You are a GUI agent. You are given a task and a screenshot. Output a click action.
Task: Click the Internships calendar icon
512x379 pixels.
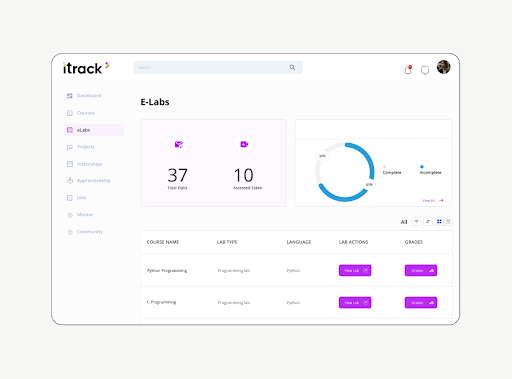[x=70, y=164]
